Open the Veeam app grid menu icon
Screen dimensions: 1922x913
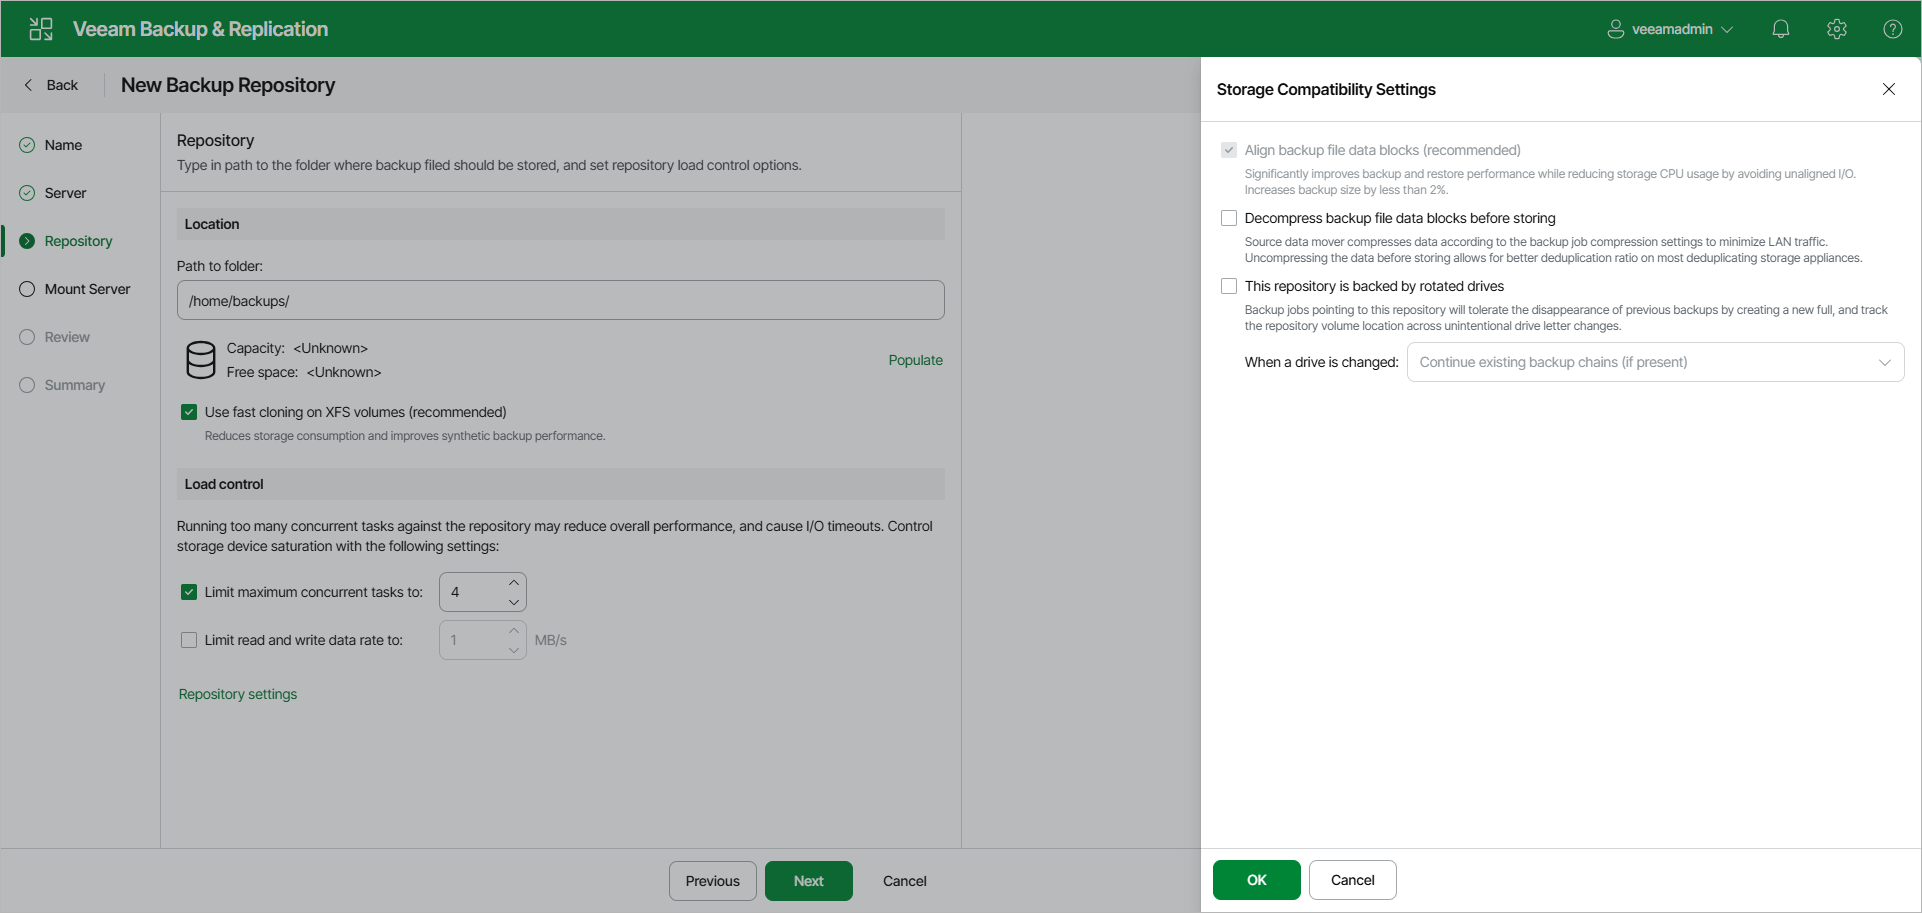(41, 29)
